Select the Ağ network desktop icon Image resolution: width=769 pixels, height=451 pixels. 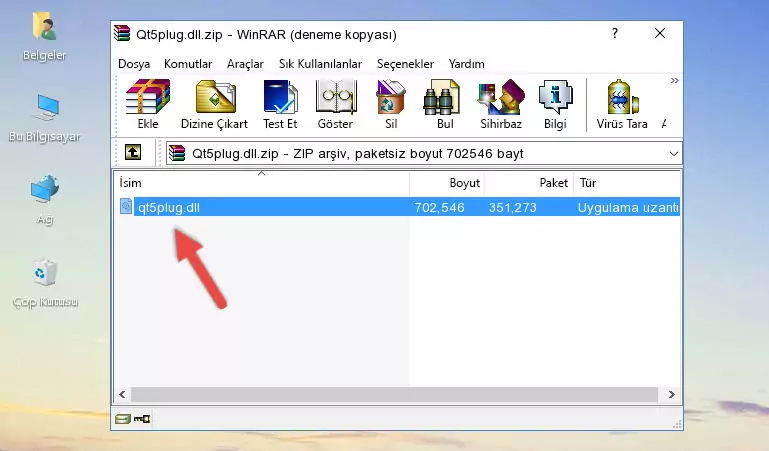click(45, 200)
